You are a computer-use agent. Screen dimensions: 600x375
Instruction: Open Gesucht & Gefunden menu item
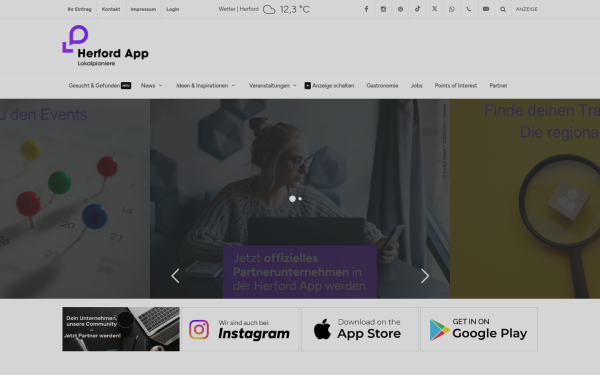click(x=99, y=85)
